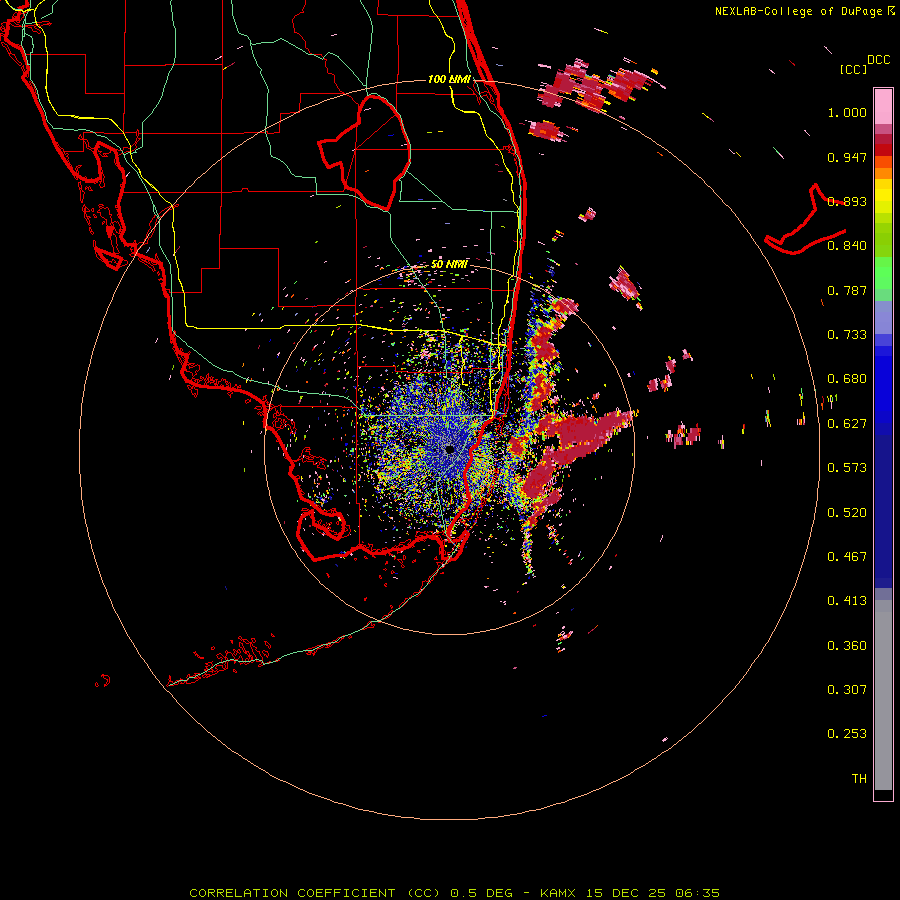This screenshot has height=900, width=900.
Task: Click the 0.413 scale value
Action: click(847, 601)
